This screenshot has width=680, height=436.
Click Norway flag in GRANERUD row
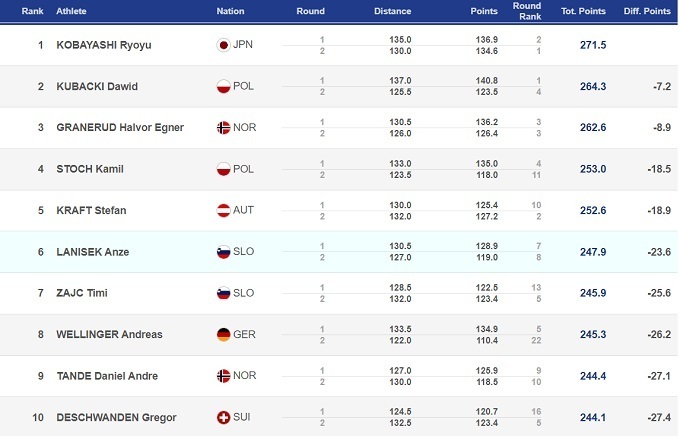(x=224, y=128)
